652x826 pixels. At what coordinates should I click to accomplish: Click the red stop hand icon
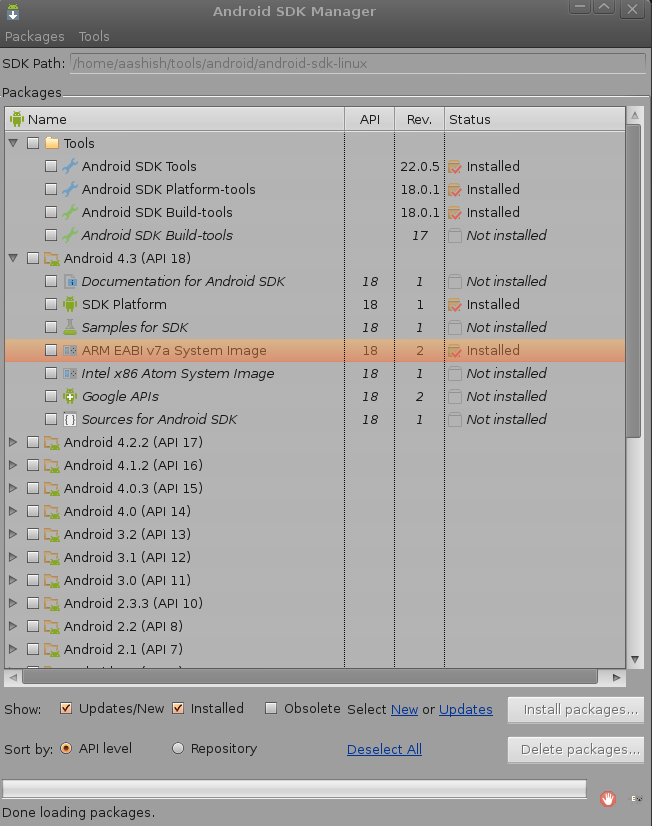[608, 799]
